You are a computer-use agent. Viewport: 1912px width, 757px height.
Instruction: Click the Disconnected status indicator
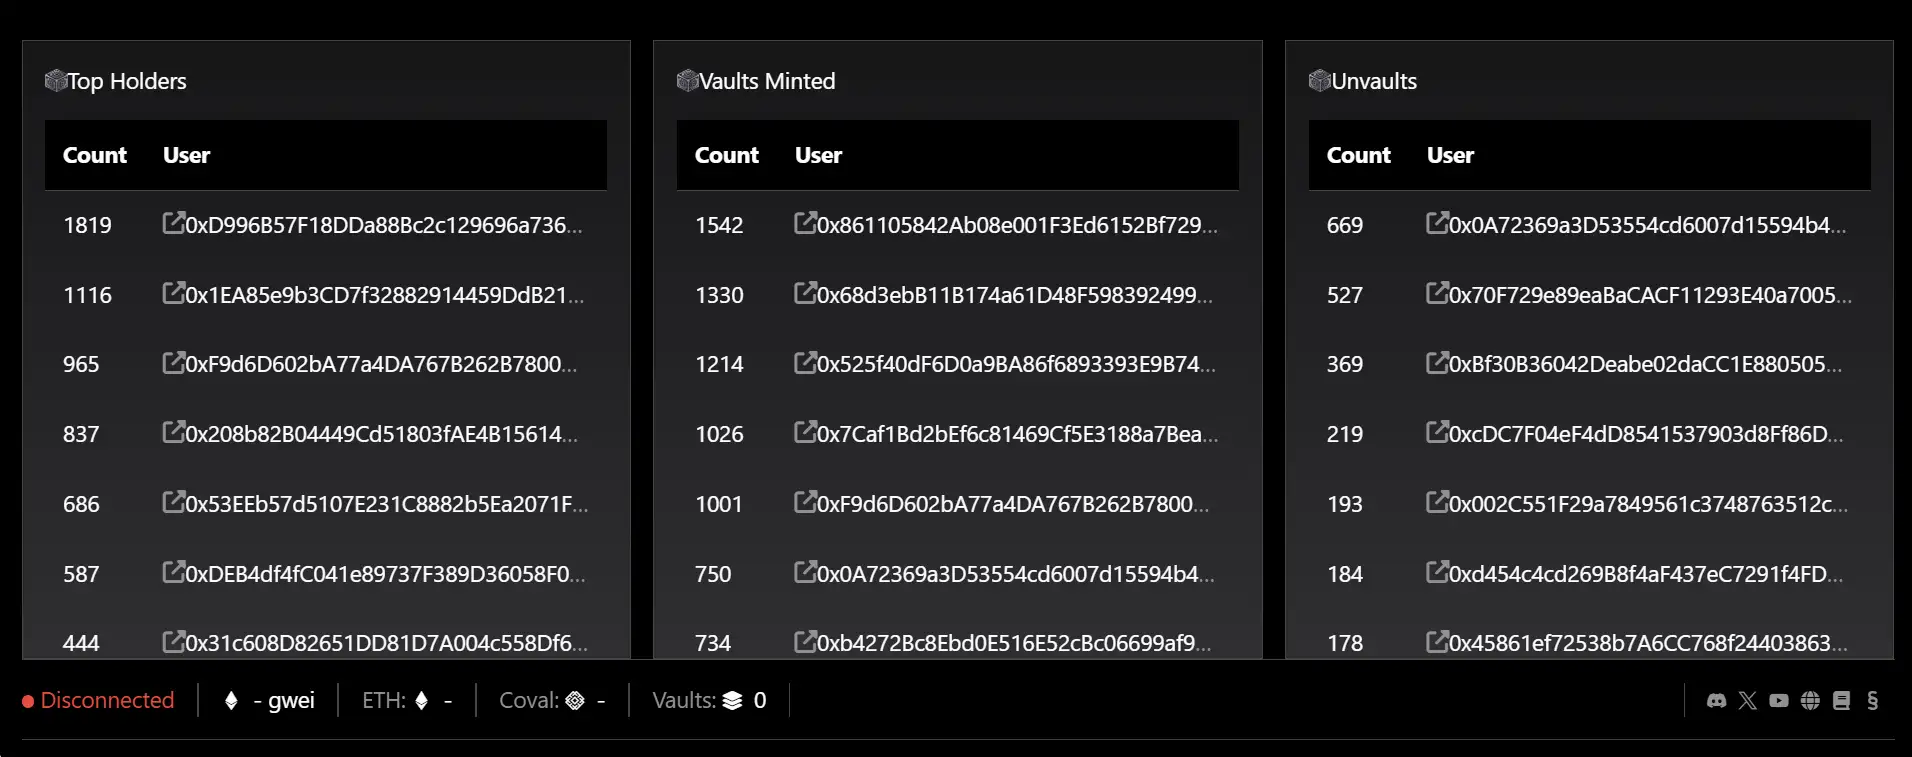point(98,701)
